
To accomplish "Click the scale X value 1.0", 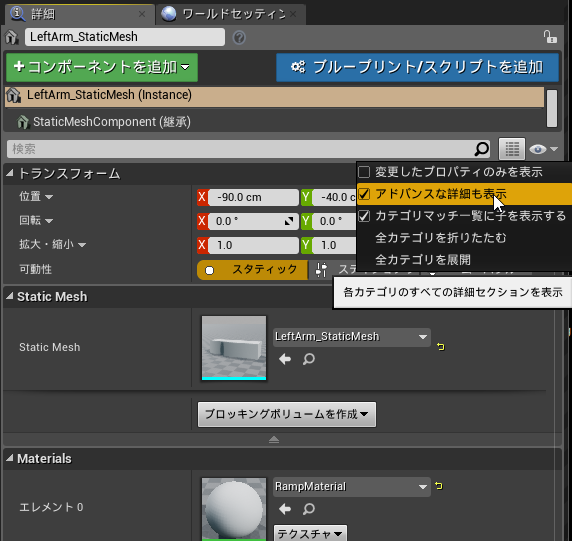I will (253, 245).
